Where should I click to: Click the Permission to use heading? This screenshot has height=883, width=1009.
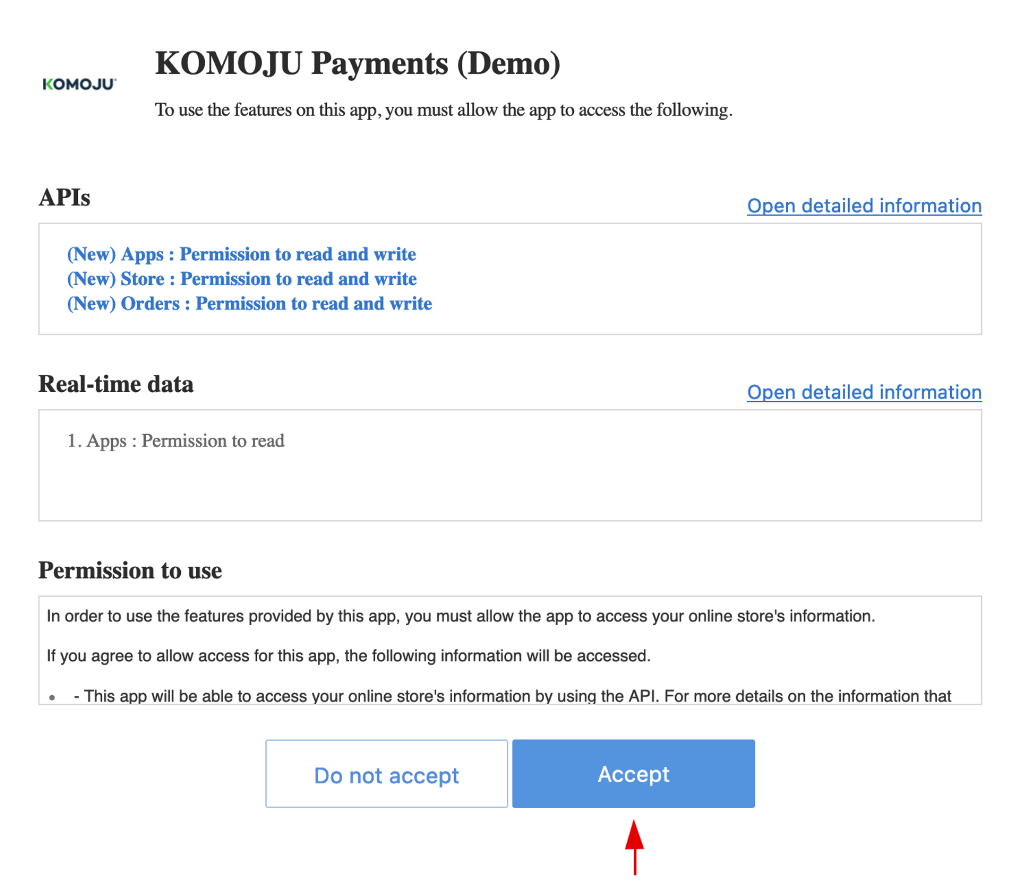tap(130, 571)
